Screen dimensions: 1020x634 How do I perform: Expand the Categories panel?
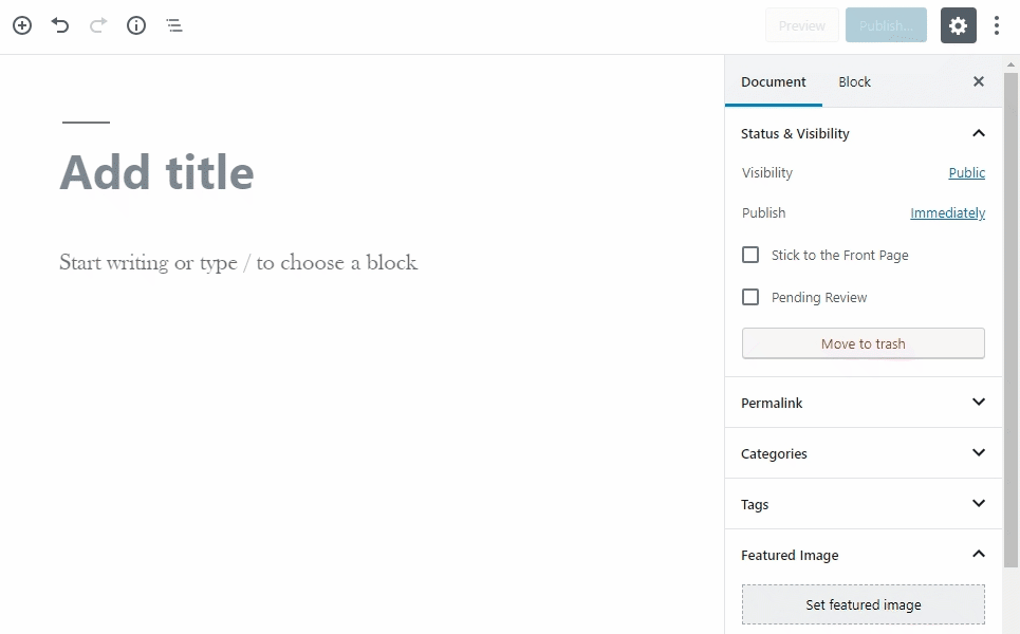pos(978,453)
